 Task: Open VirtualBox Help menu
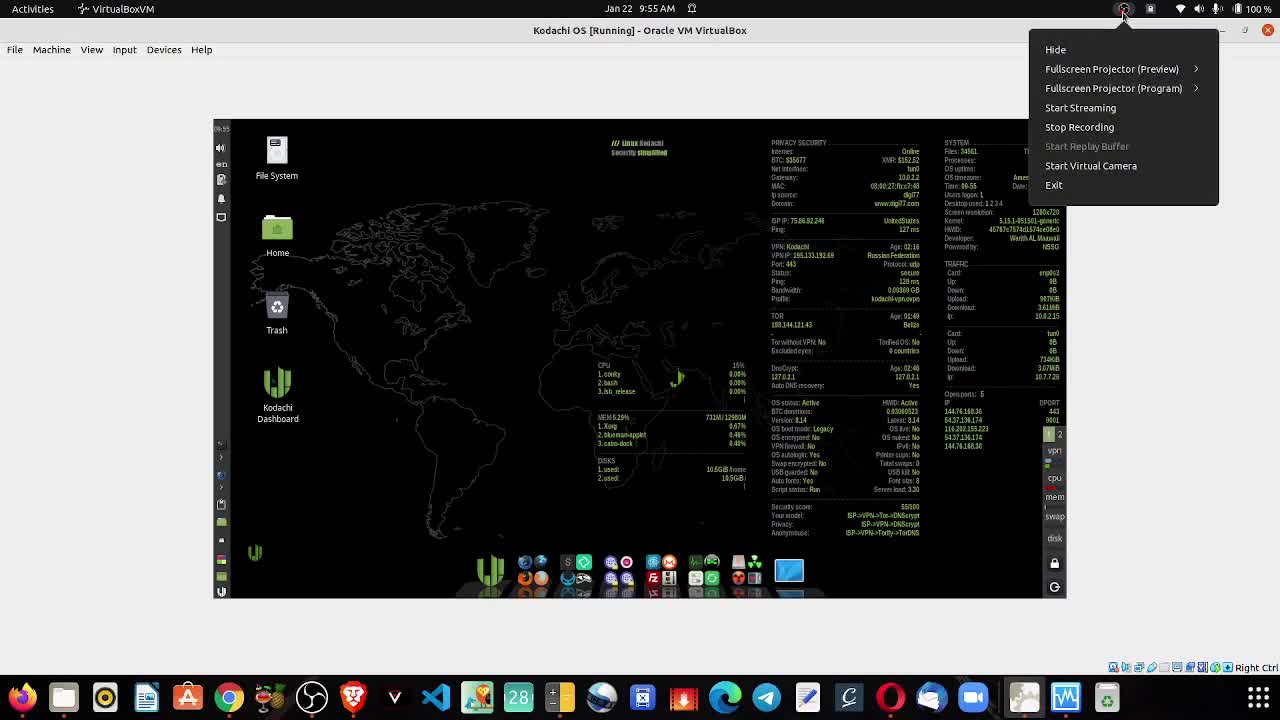coord(201,49)
